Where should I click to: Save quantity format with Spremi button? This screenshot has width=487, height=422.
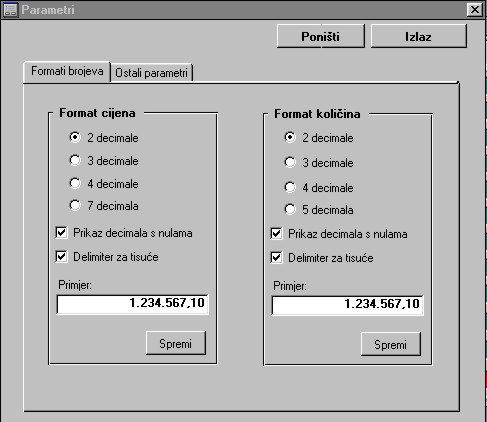(x=391, y=344)
